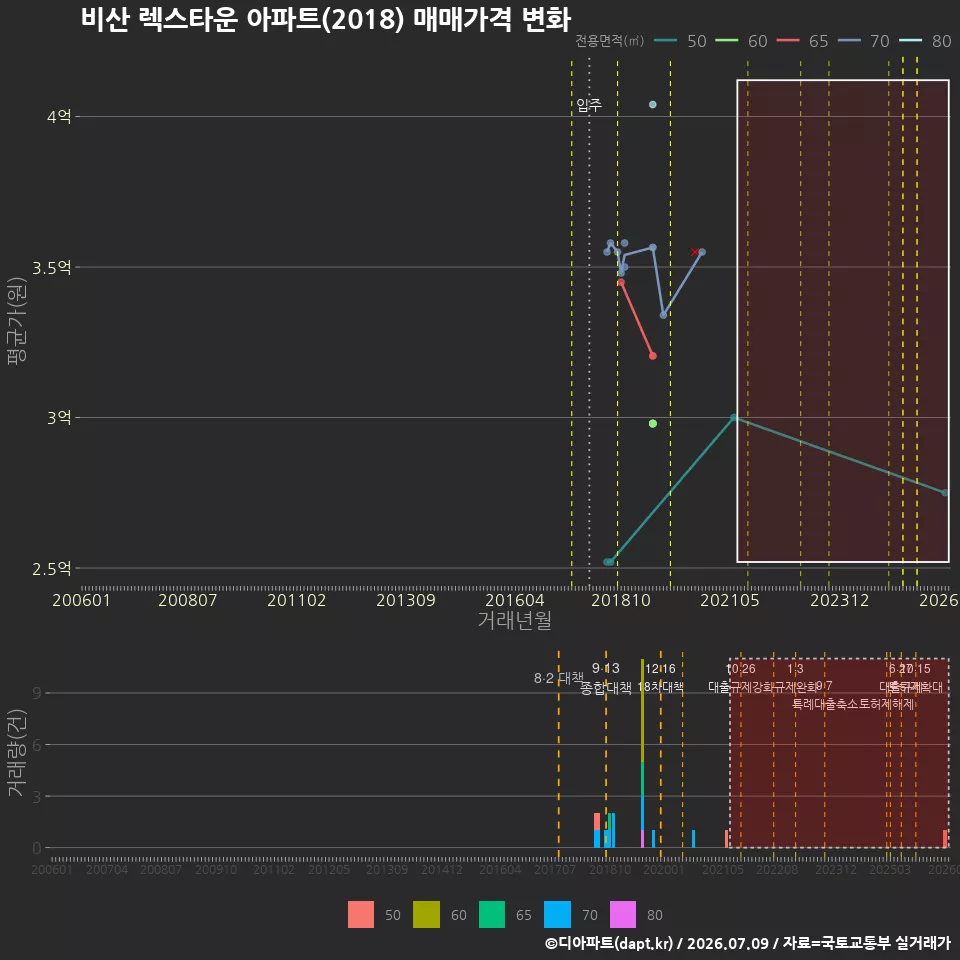This screenshot has width=960, height=960.
Task: Click the 거래량(건) axis title
Action: [x=16, y=753]
